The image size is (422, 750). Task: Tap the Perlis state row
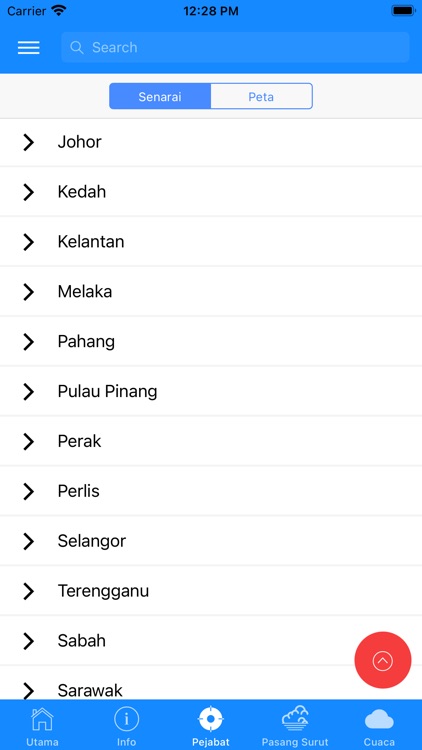(211, 491)
